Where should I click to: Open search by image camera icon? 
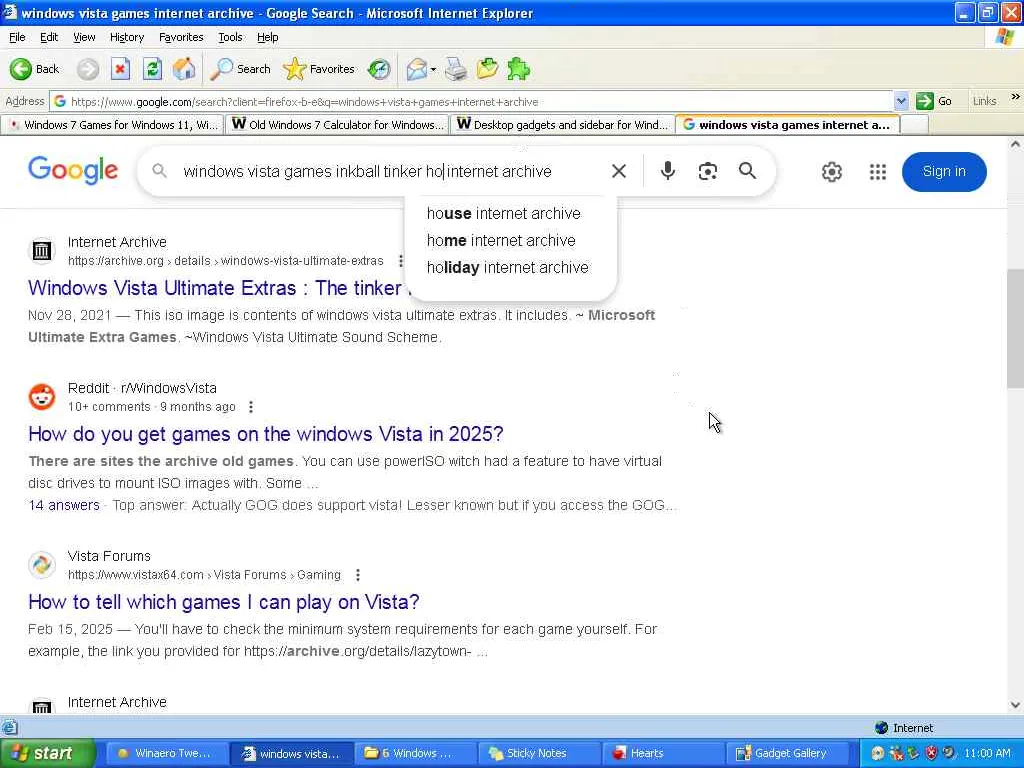click(707, 171)
